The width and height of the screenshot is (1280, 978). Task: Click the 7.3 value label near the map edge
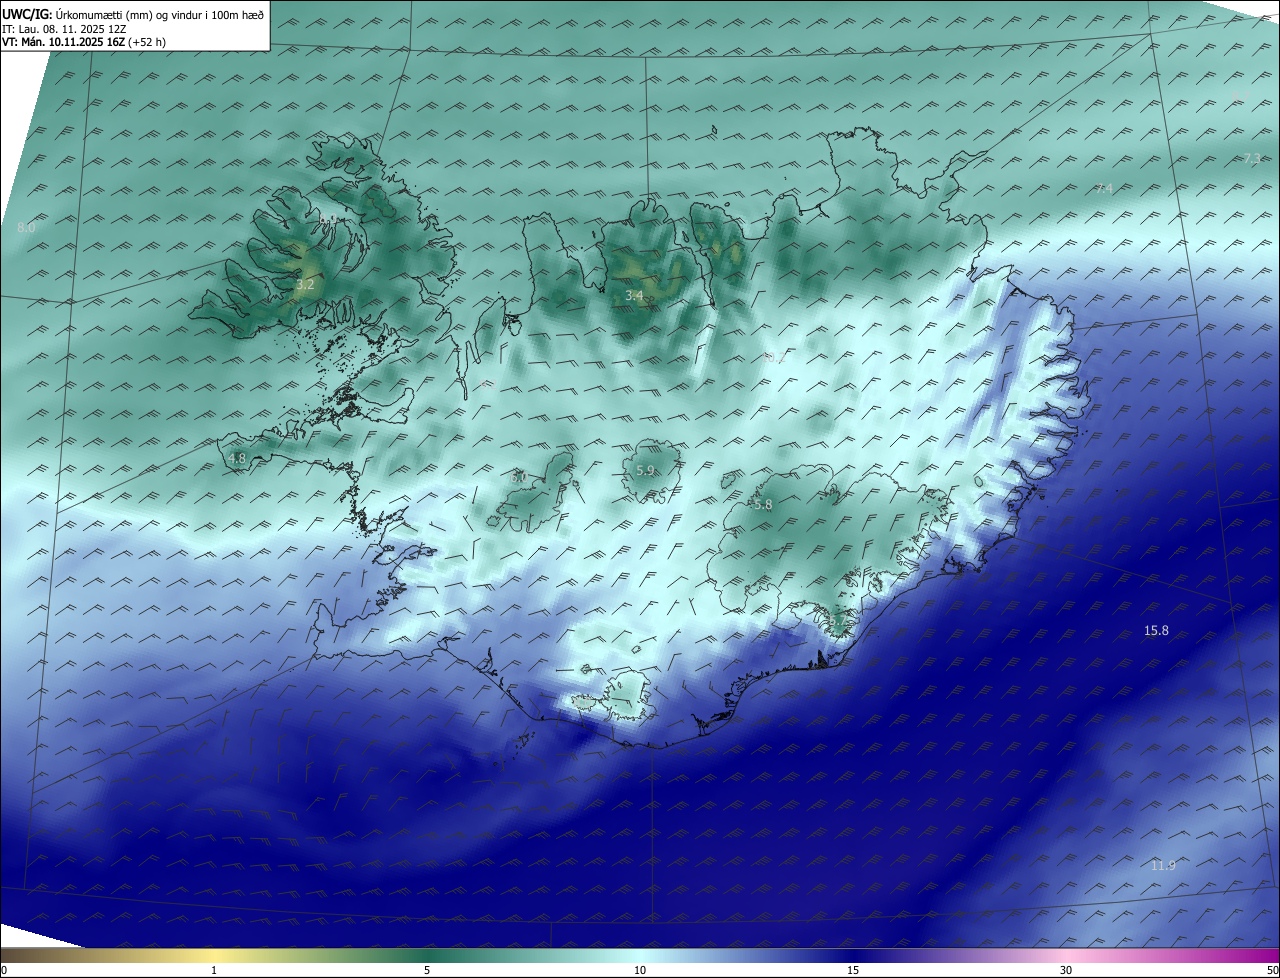[1252, 159]
